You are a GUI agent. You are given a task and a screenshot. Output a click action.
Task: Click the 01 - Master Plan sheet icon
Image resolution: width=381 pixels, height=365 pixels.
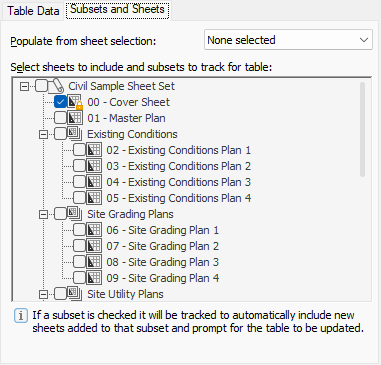[x=75, y=118]
